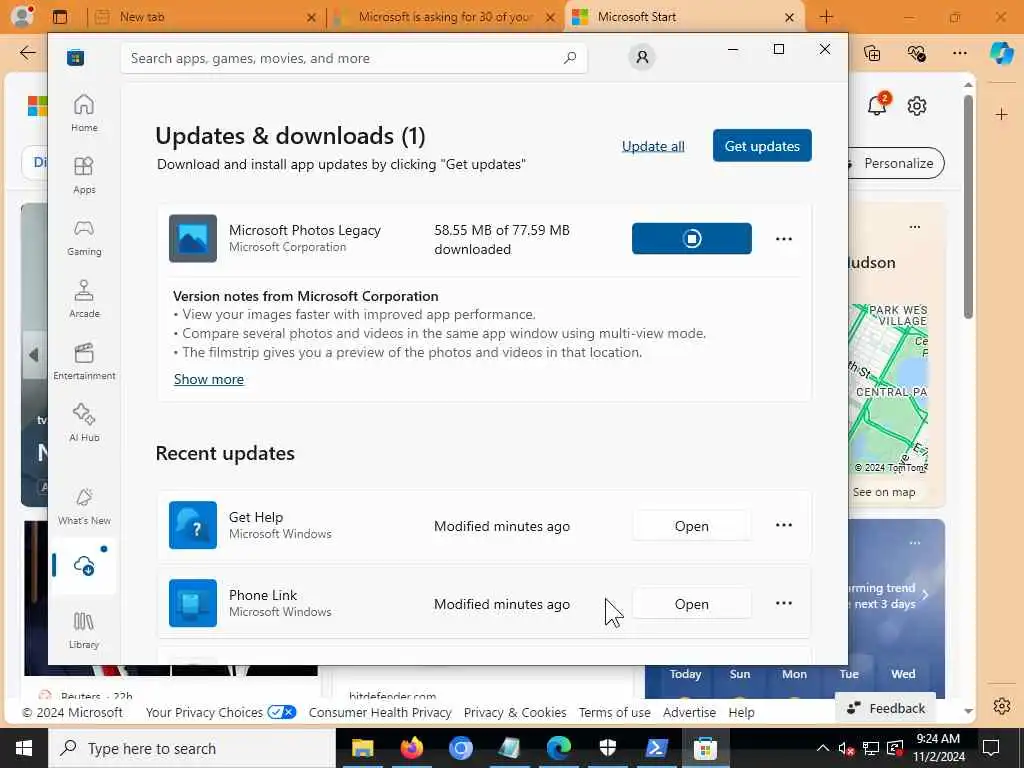1024x768 pixels.
Task: Launch Firefox from the taskbar
Action: coord(411,748)
